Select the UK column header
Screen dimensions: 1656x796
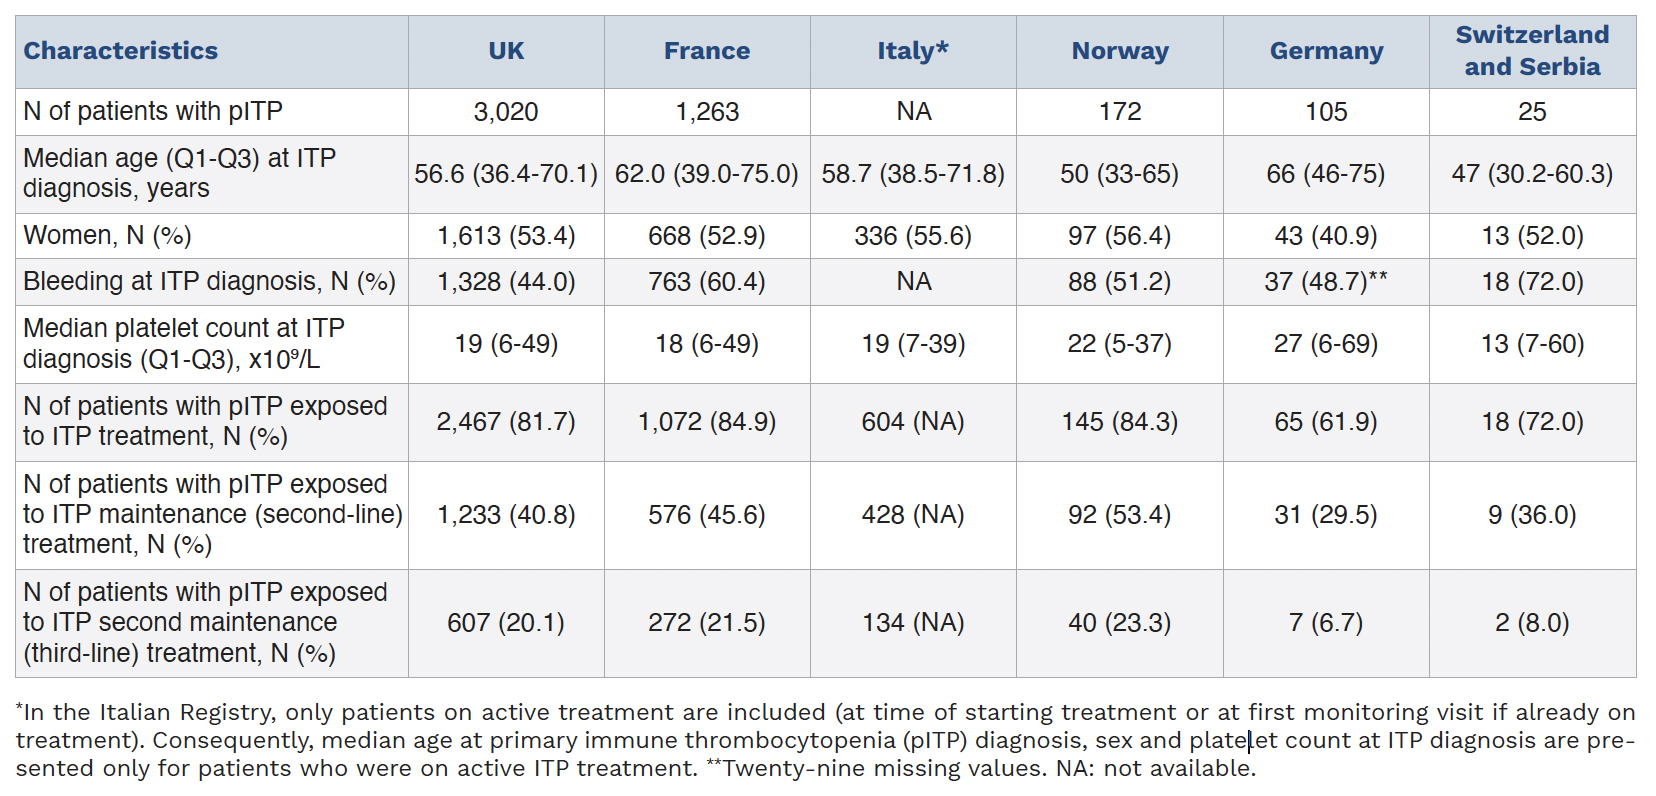506,51
